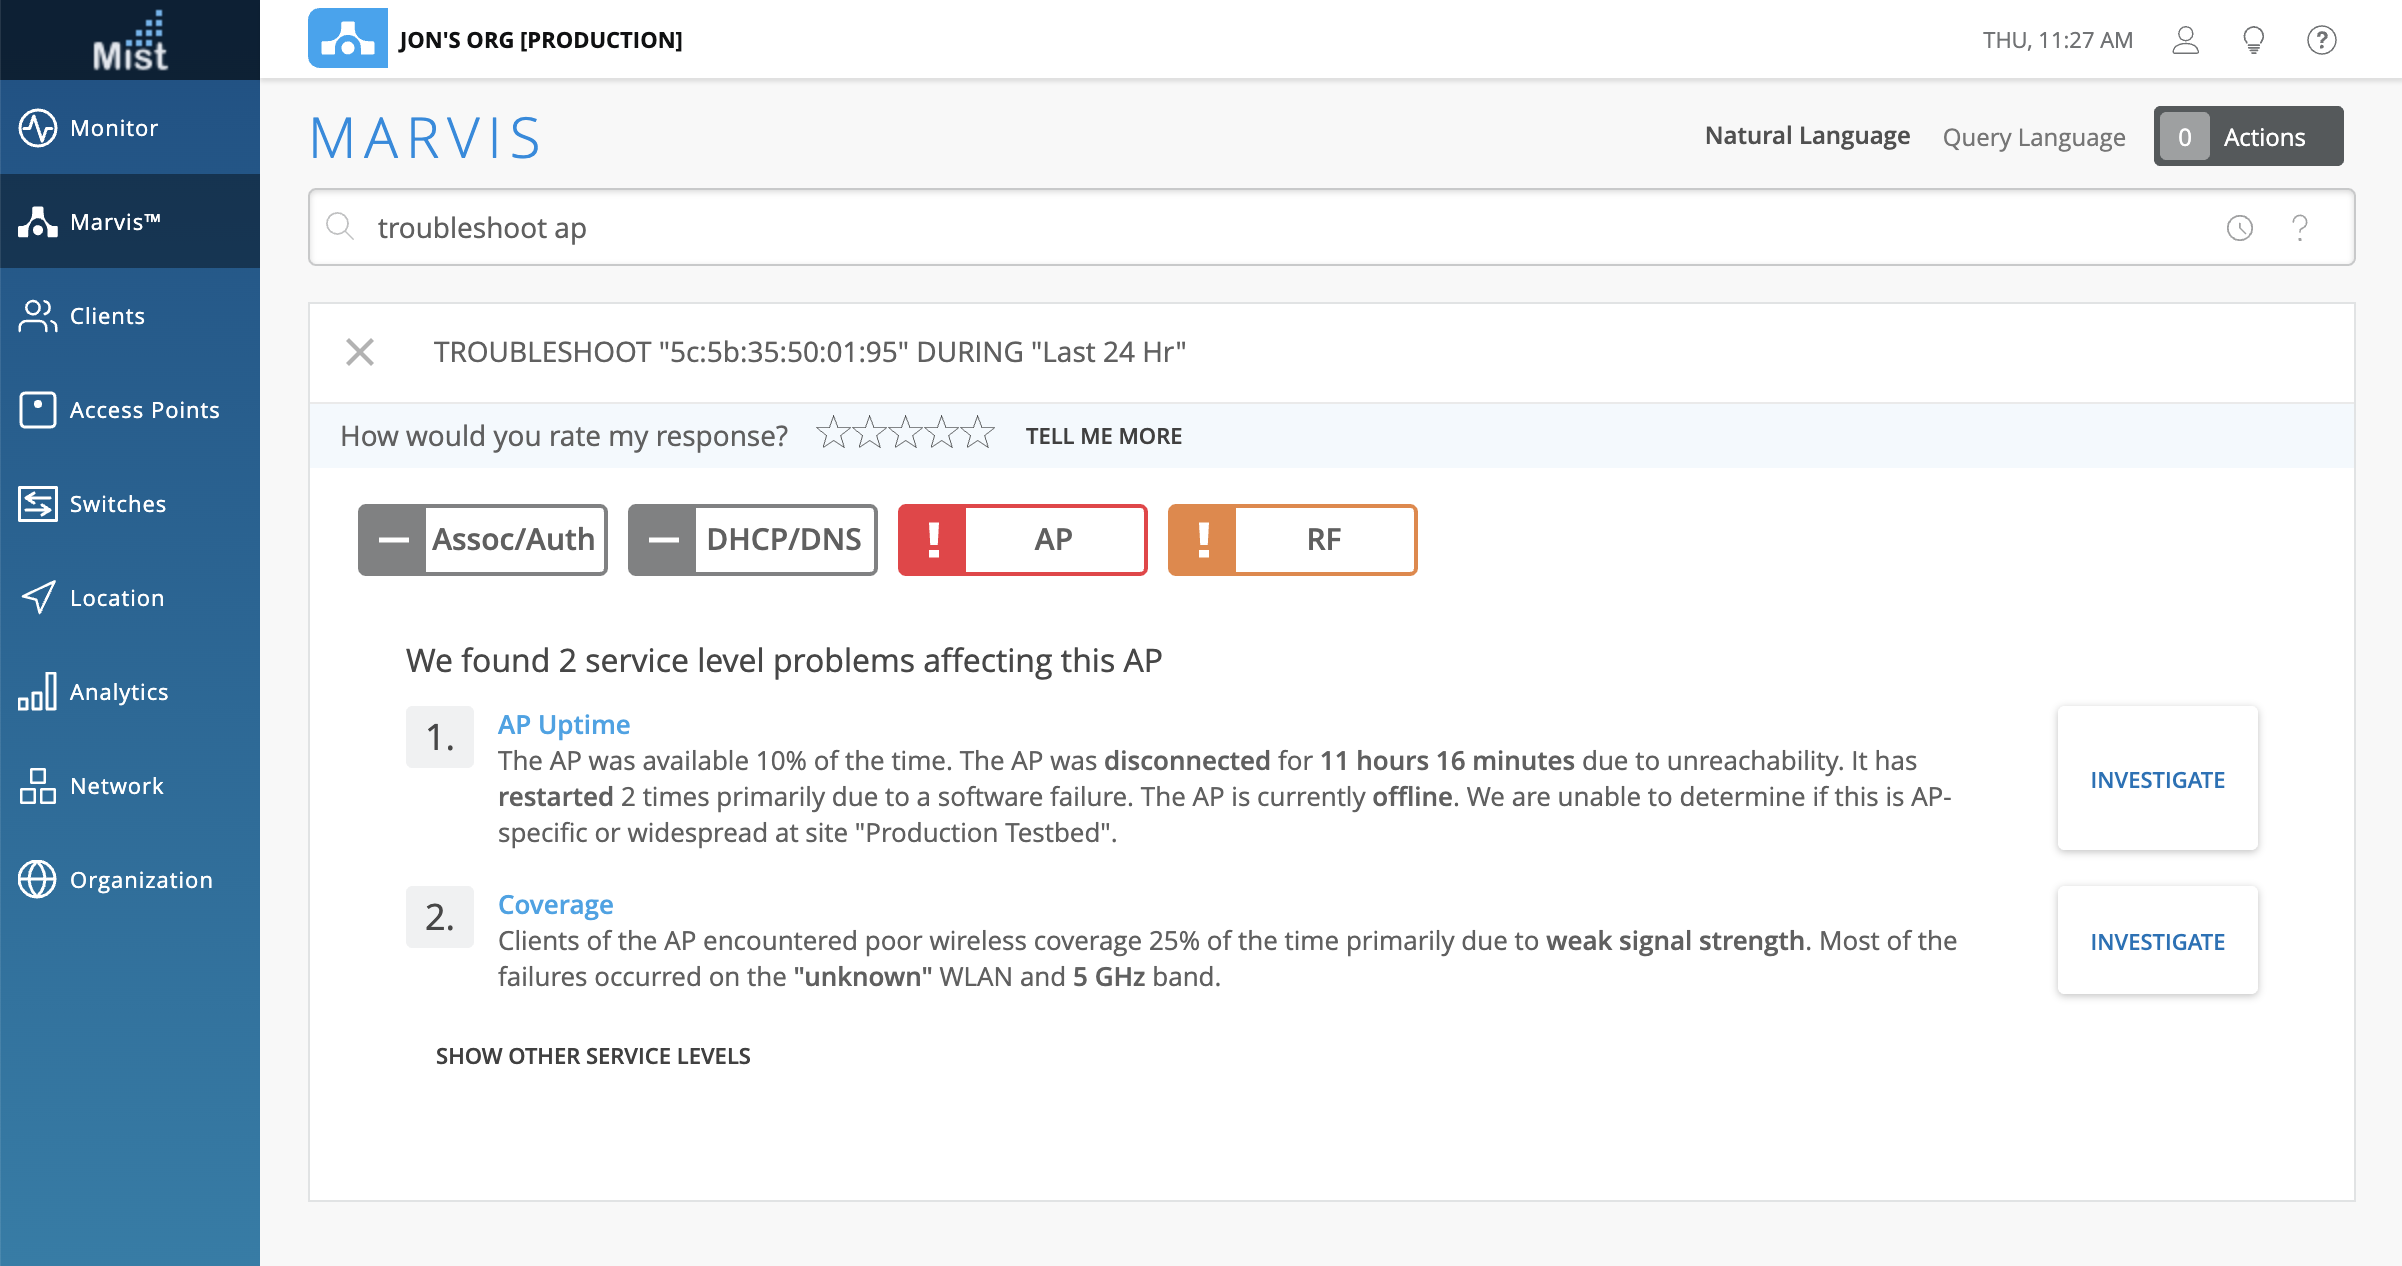Click the search history clock icon
Viewport: 2402px width, 1266px height.
pos(2240,228)
